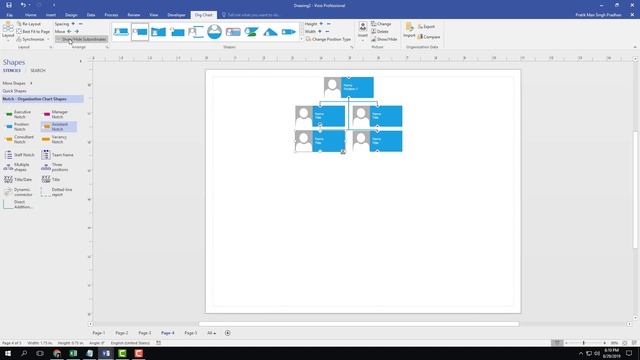Open the Layout gallery button
Viewport: 640px width, 360px height.
click(x=8, y=31)
